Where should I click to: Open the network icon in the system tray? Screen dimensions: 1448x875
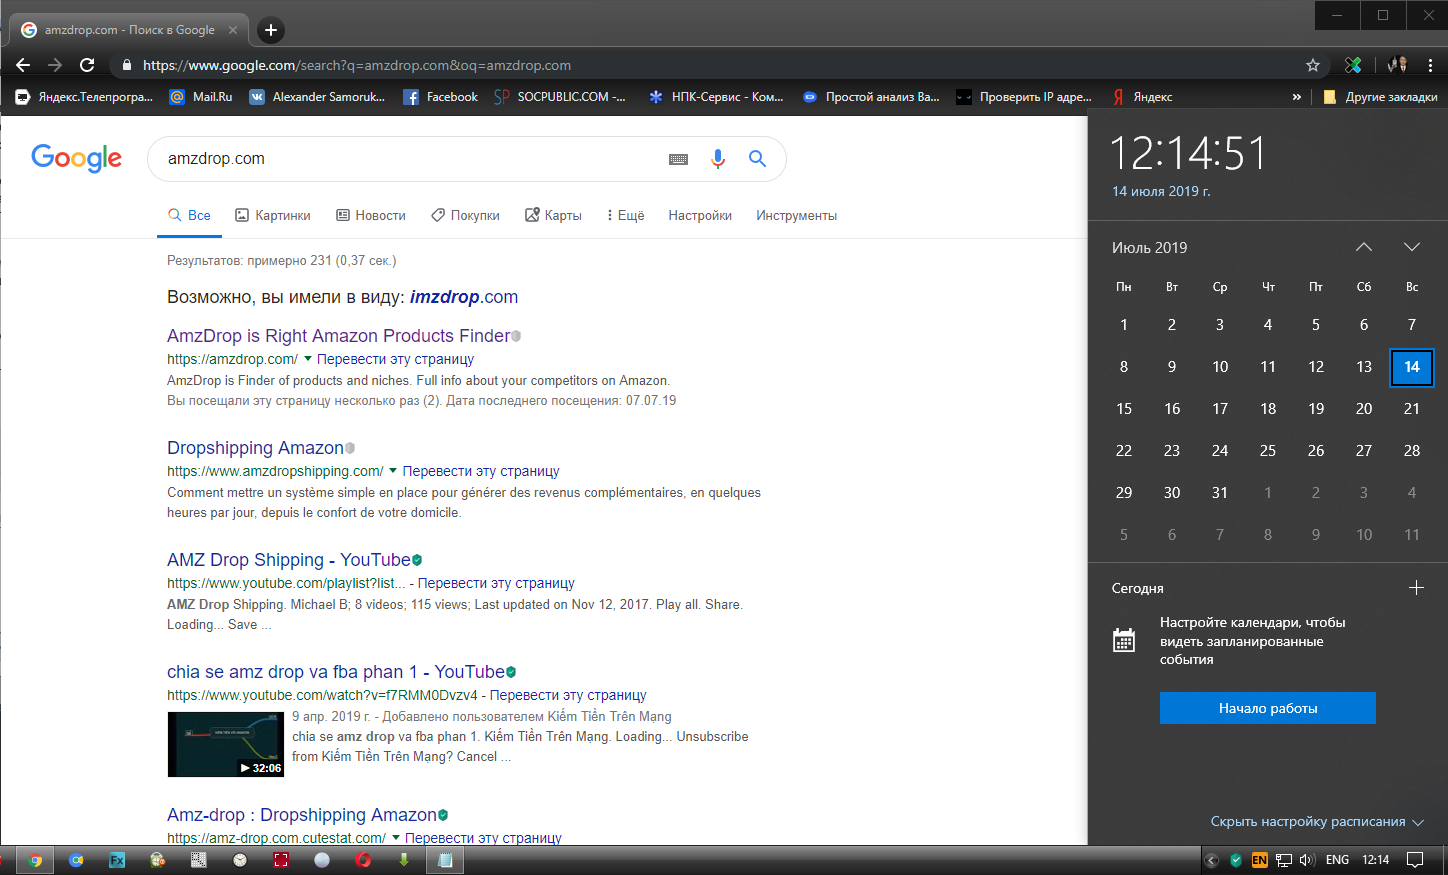[x=1284, y=860]
